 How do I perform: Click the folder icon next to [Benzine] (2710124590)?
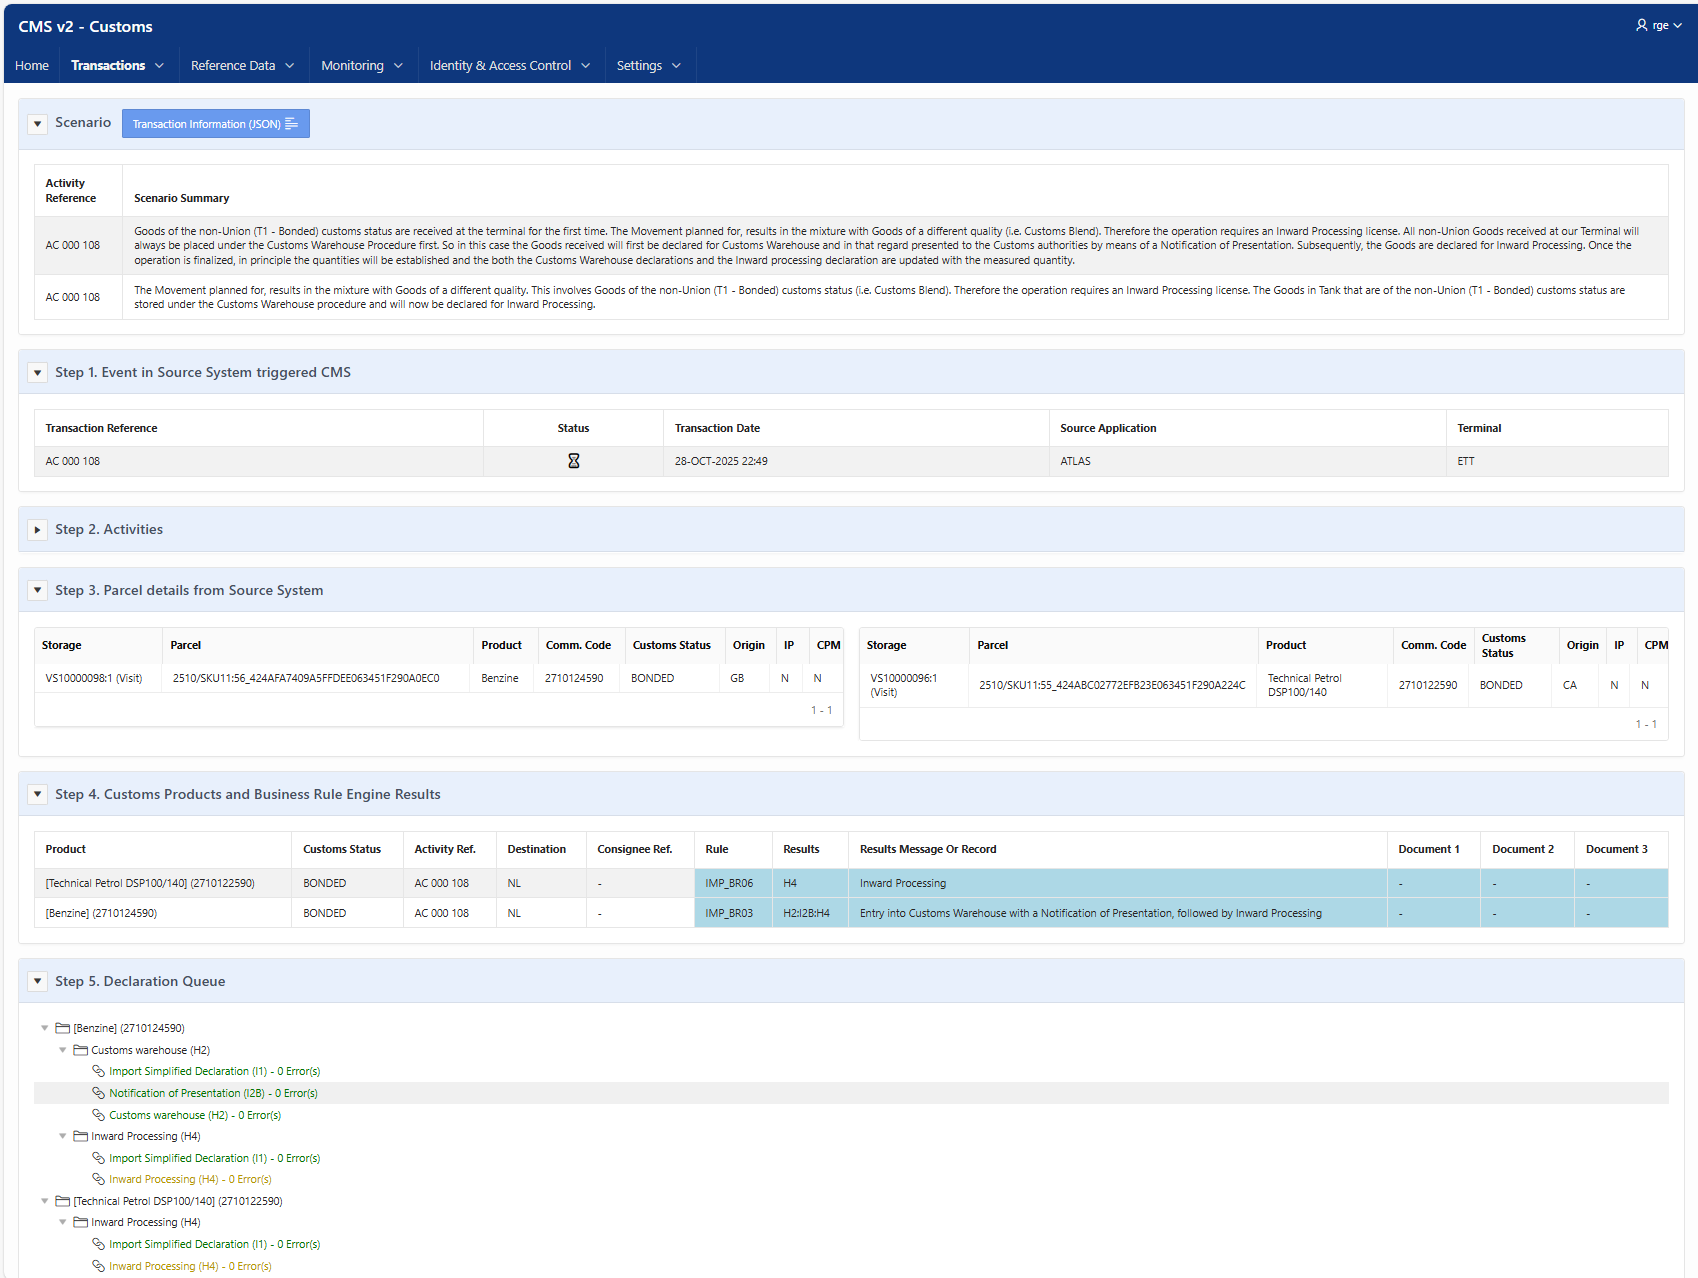(62, 1028)
